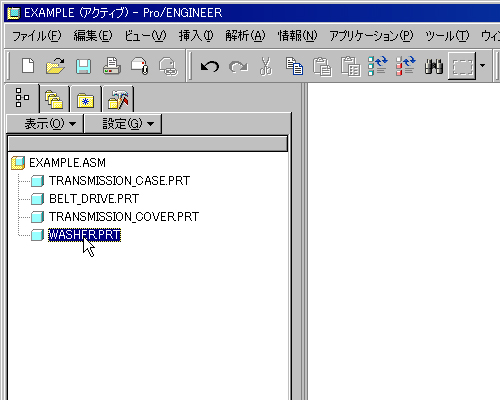Switch to the model tree tab

point(22,98)
